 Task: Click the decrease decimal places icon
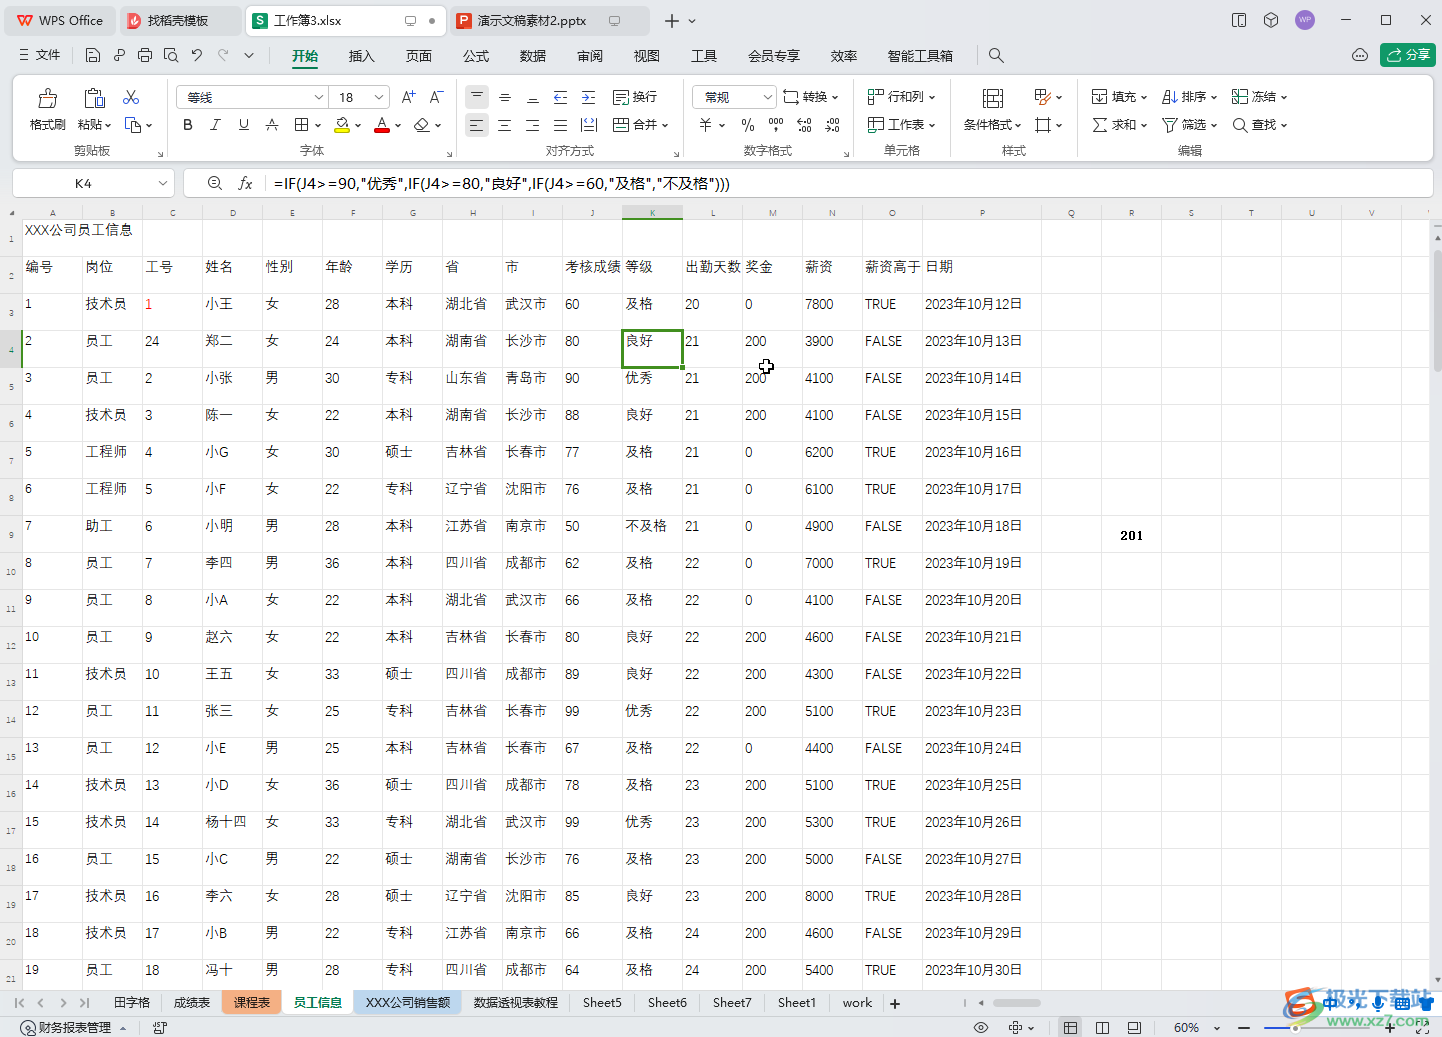[833, 125]
